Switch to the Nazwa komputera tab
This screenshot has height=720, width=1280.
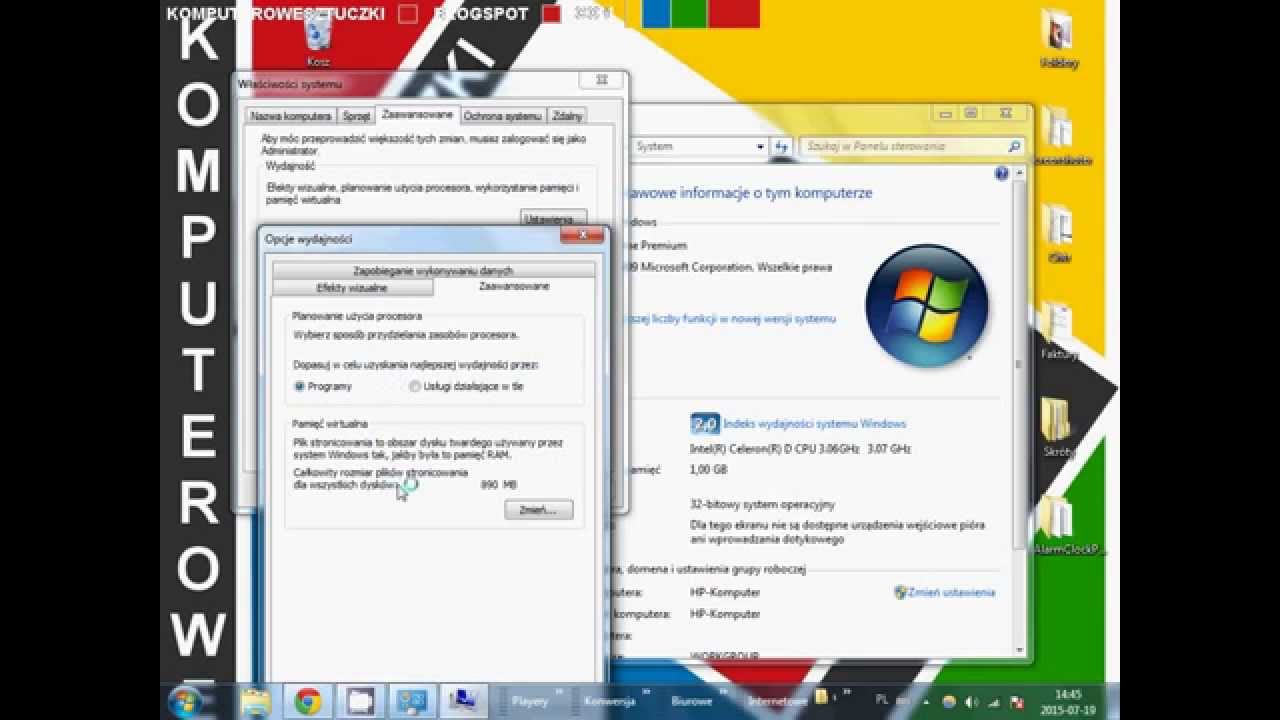click(290, 116)
